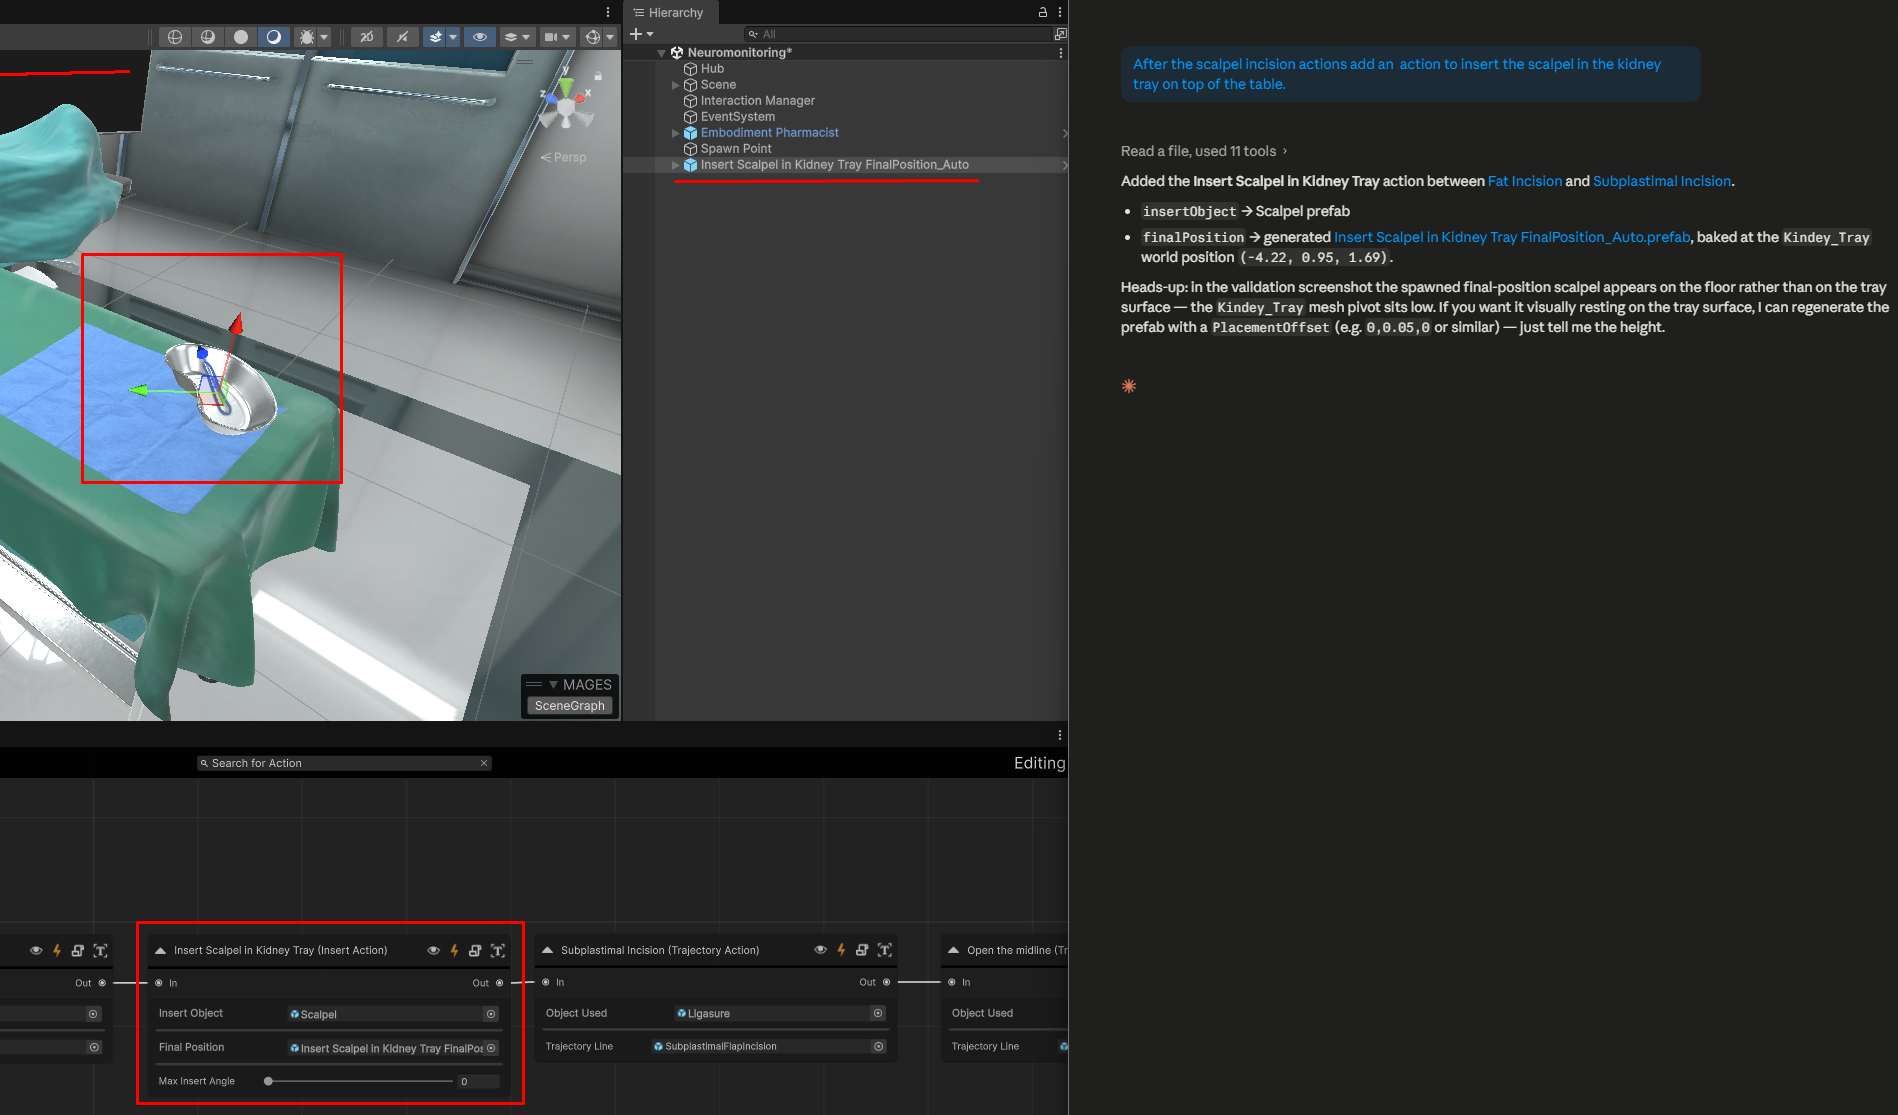This screenshot has width=1898, height=1115.
Task: Select the wireframe draw mode icon
Action: (175, 37)
